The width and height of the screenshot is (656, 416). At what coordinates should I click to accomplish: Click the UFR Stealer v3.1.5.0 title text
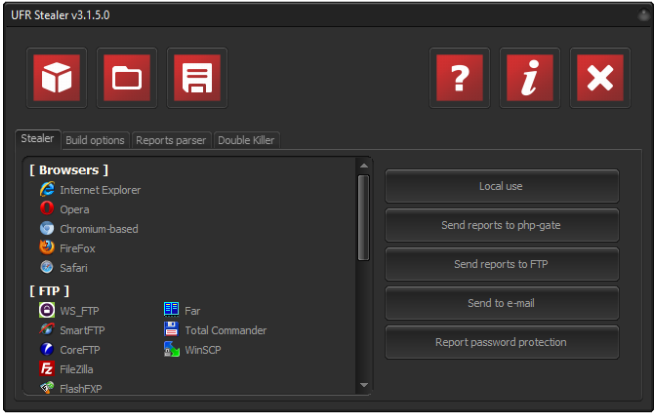(x=61, y=15)
